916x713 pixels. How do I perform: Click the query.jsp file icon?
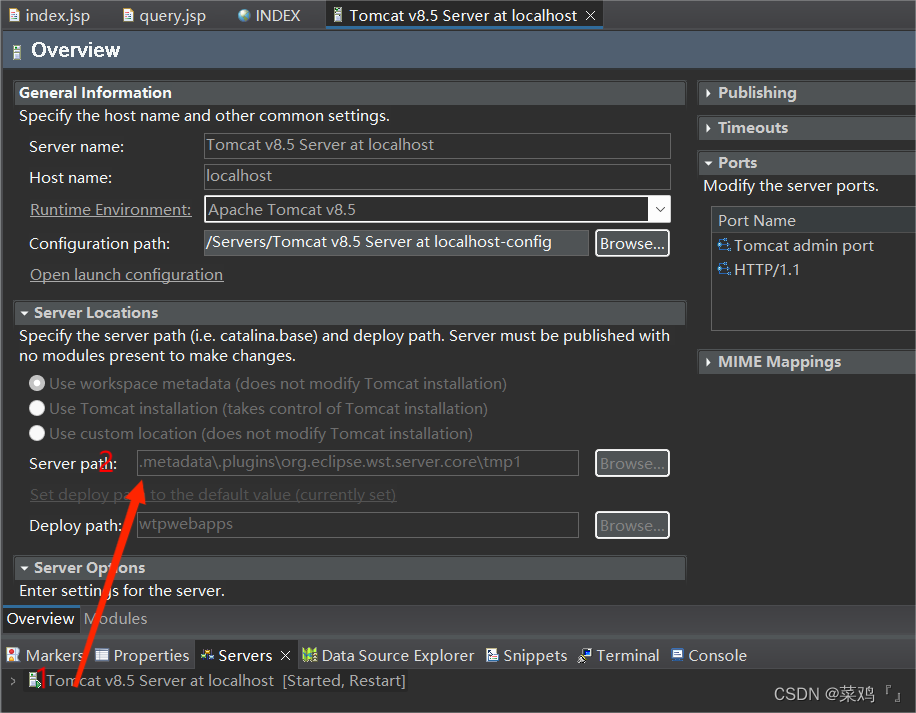tap(128, 15)
